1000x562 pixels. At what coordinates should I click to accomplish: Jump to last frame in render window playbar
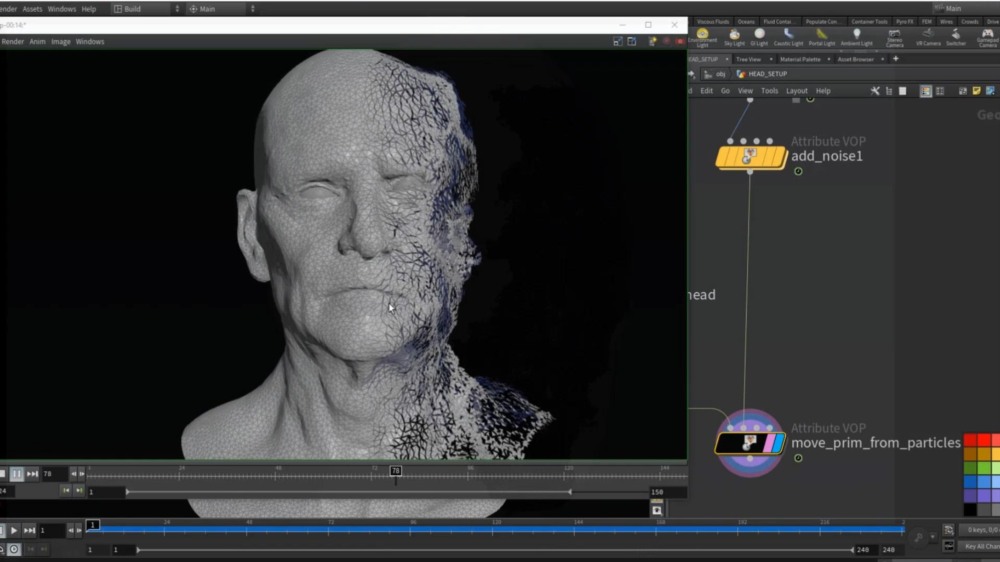pyautogui.click(x=32, y=474)
